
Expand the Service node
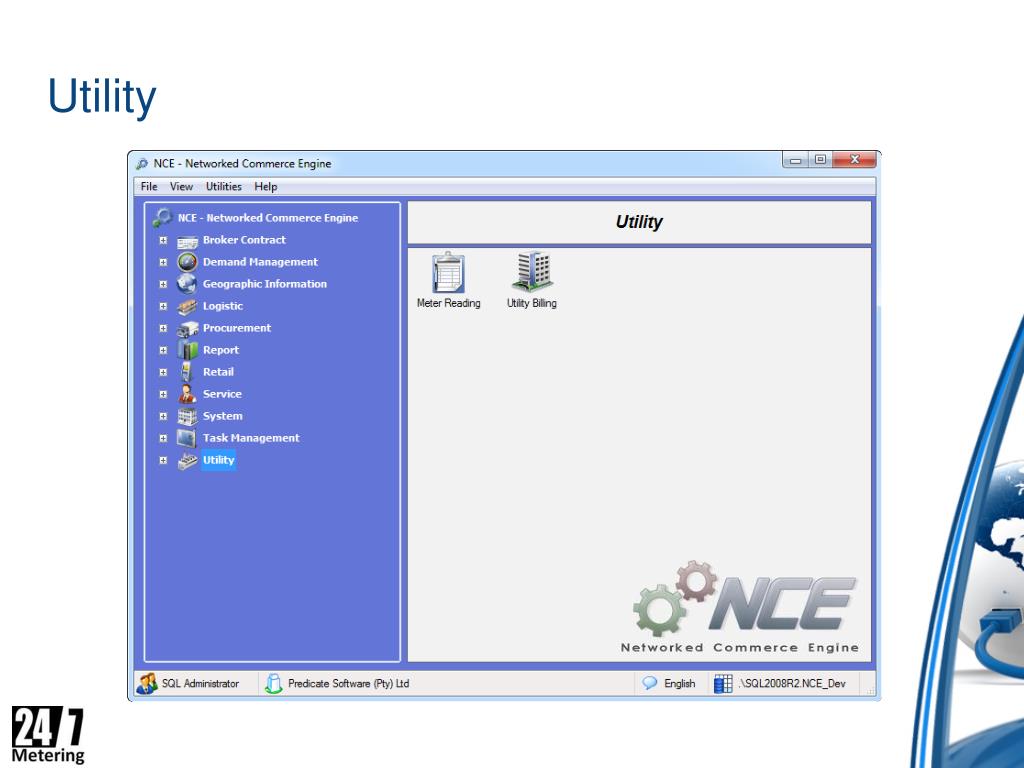(x=163, y=394)
